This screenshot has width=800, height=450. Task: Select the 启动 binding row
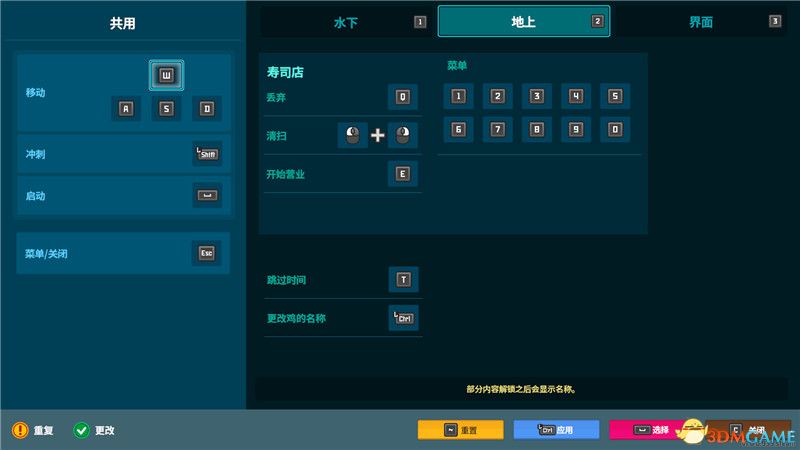(x=124, y=195)
